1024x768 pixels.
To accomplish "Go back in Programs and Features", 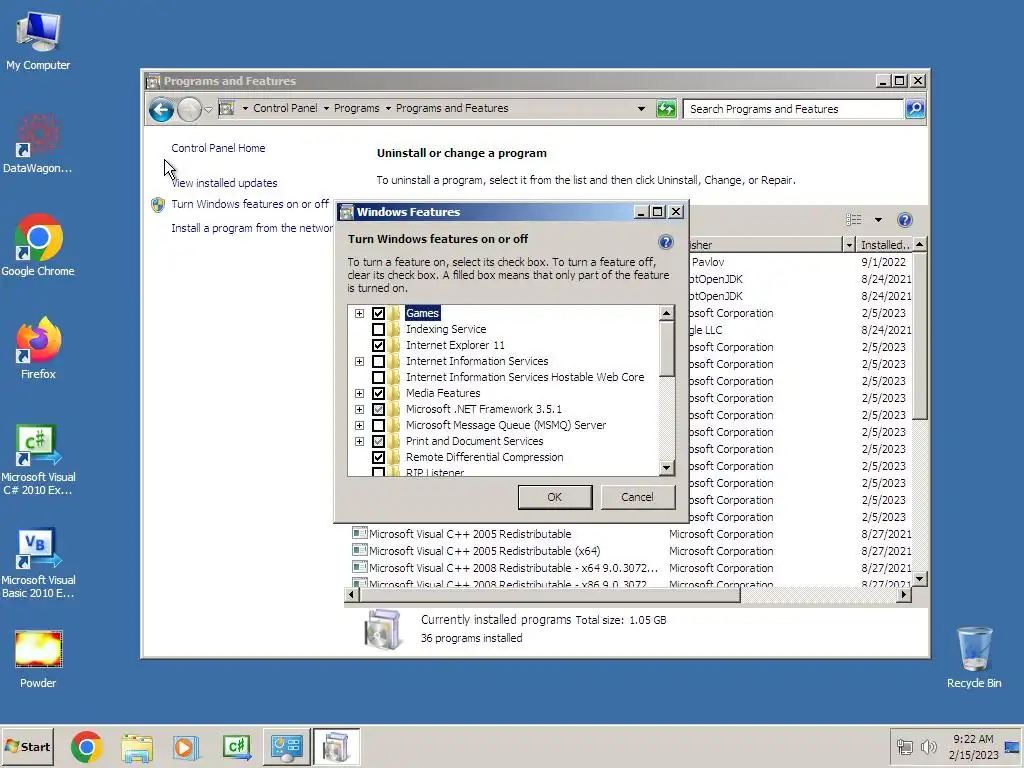I will pyautogui.click(x=161, y=109).
